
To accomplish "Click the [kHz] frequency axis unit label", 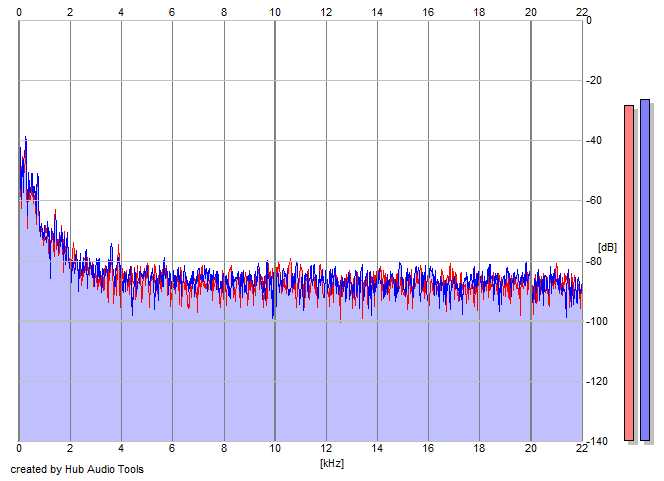I will pos(332,463).
